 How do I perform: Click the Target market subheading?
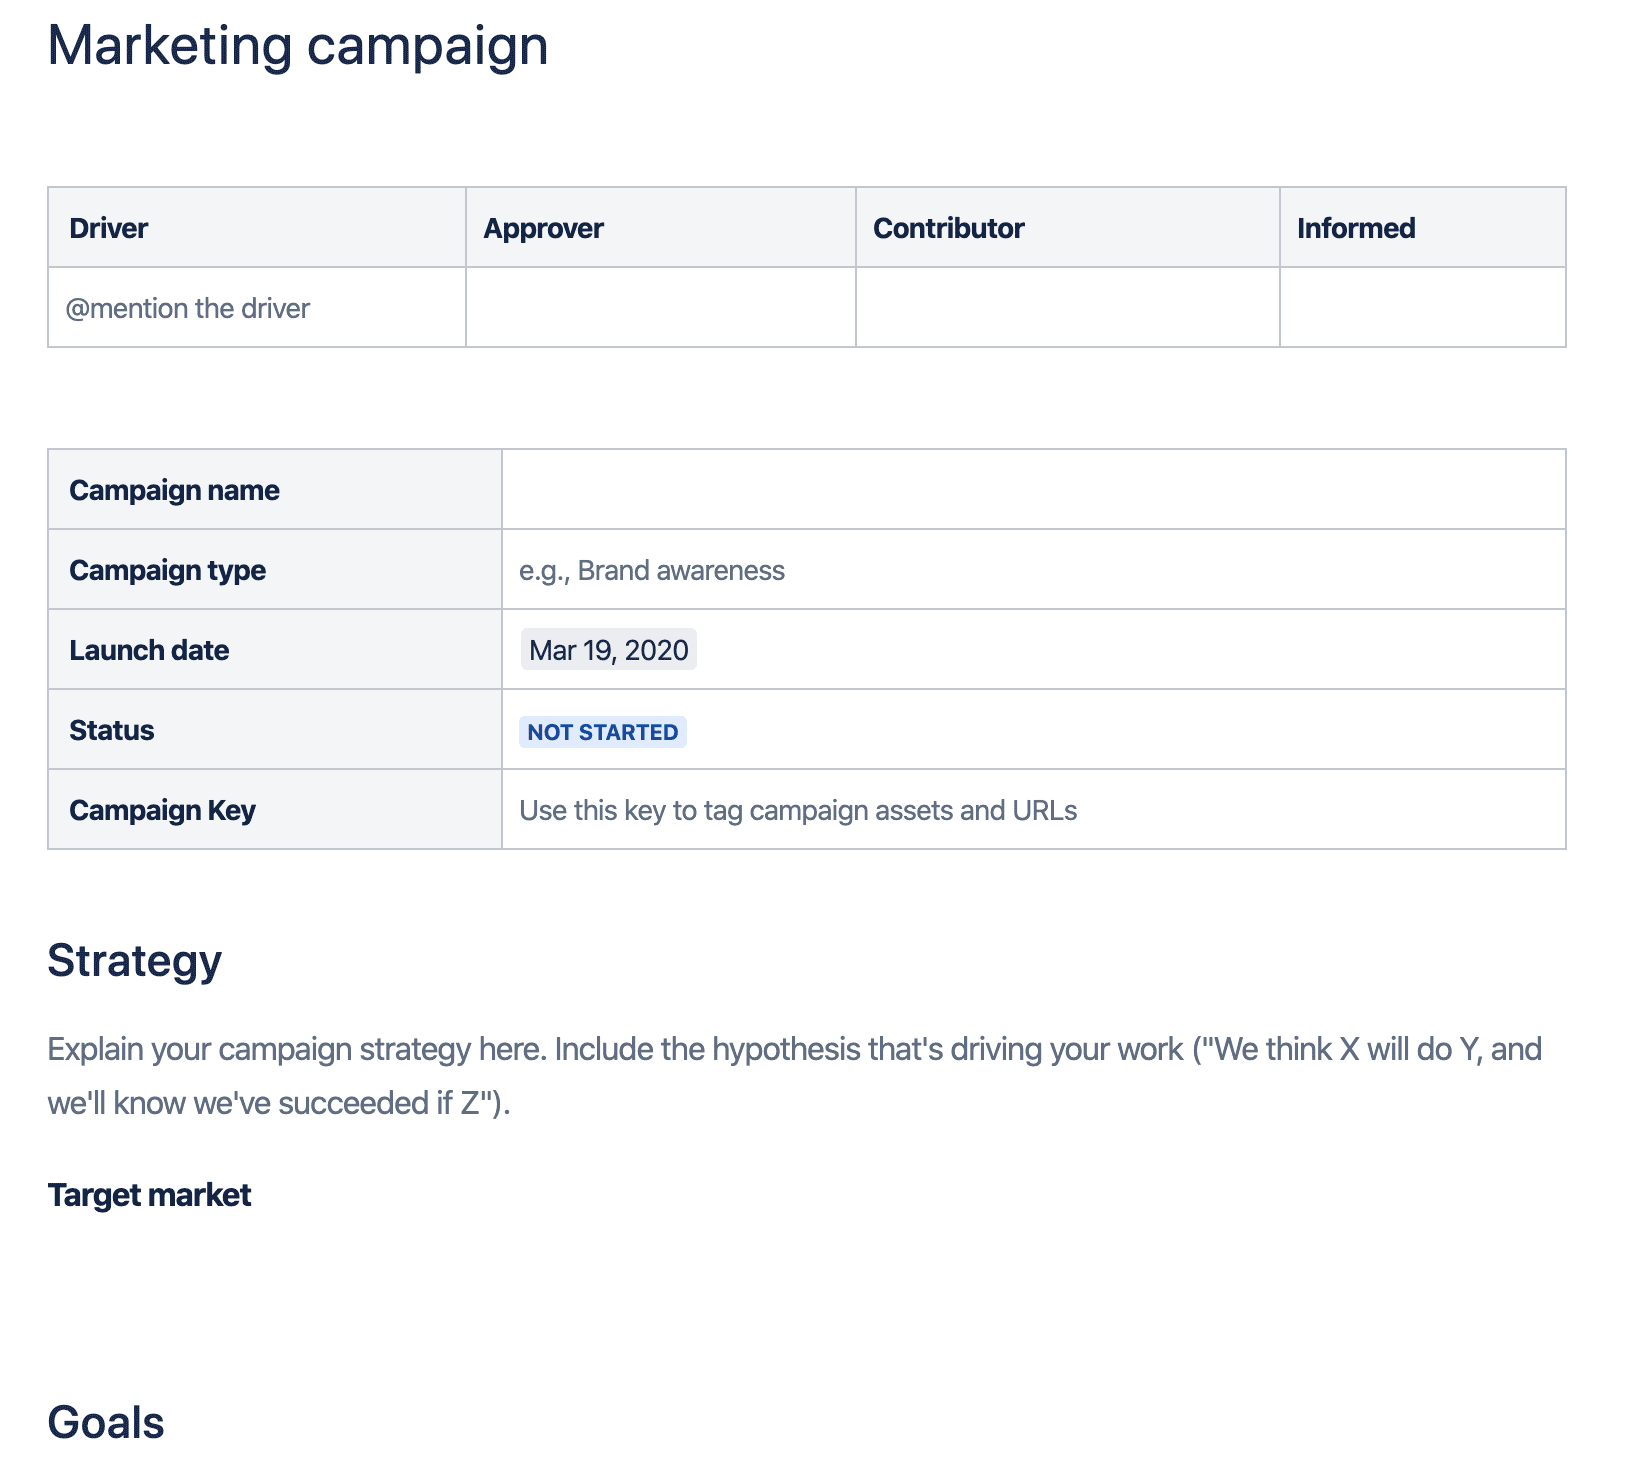150,1195
